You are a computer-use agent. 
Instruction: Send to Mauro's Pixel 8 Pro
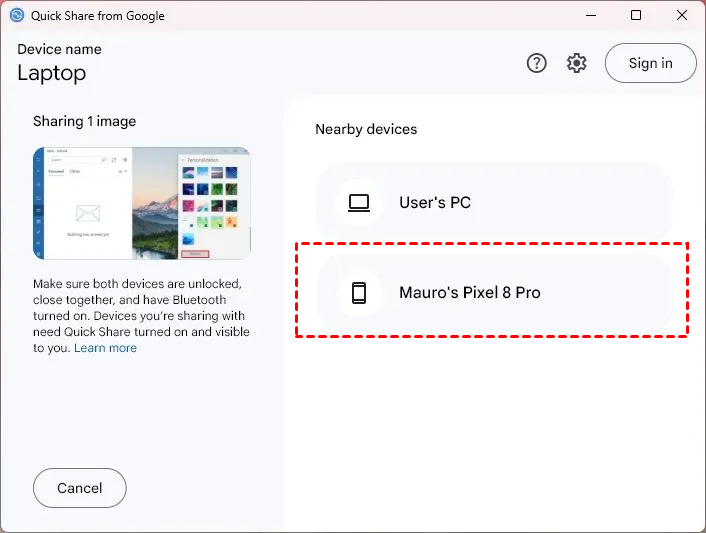tap(494, 293)
